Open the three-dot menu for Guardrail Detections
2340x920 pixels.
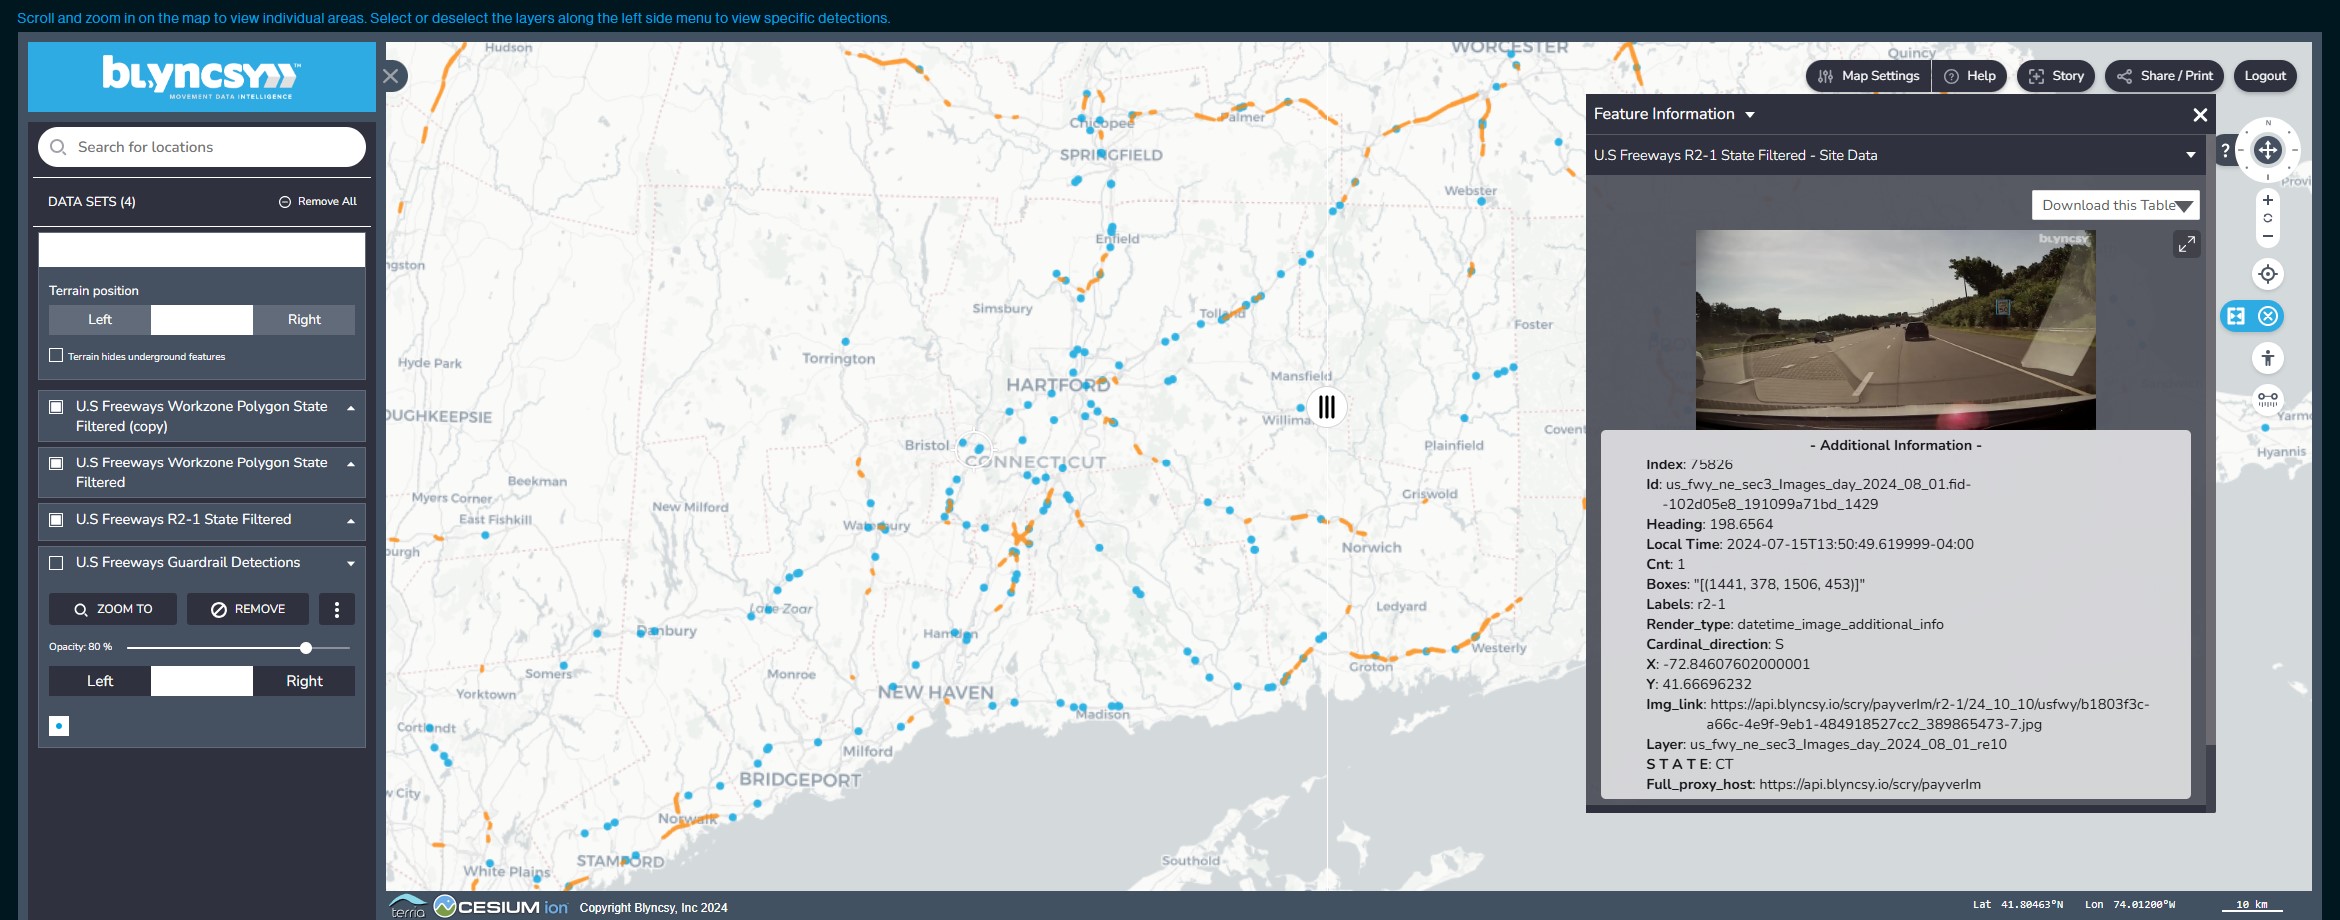click(337, 609)
